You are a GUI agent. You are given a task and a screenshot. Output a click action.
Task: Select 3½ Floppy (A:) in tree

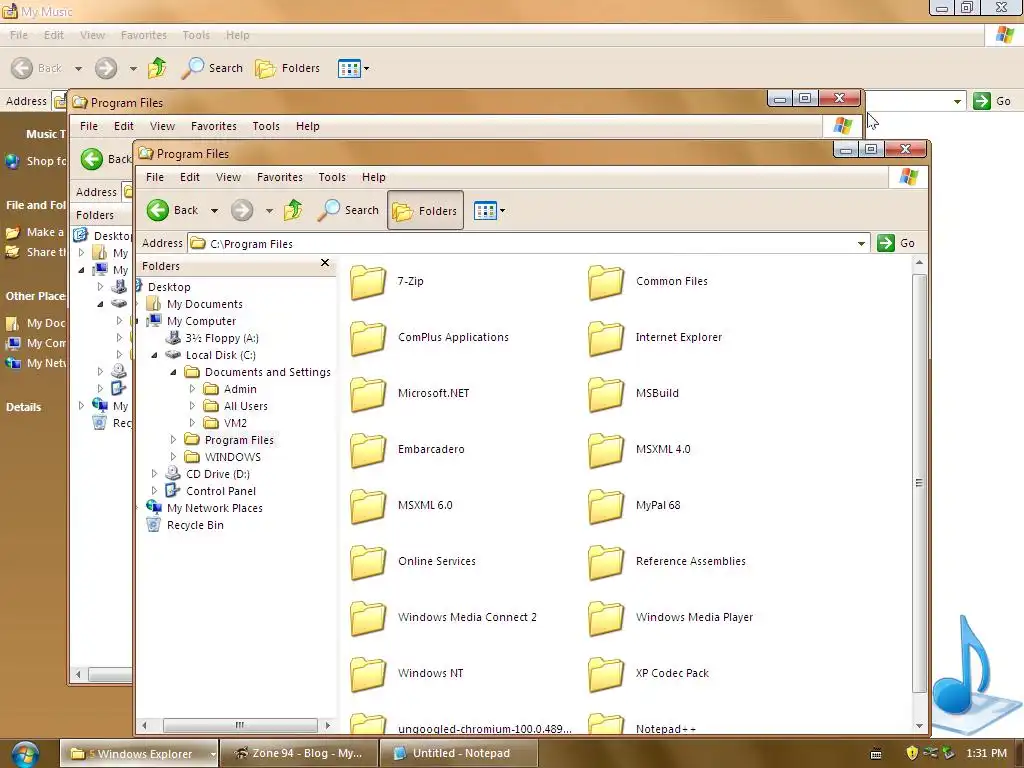pos(222,338)
